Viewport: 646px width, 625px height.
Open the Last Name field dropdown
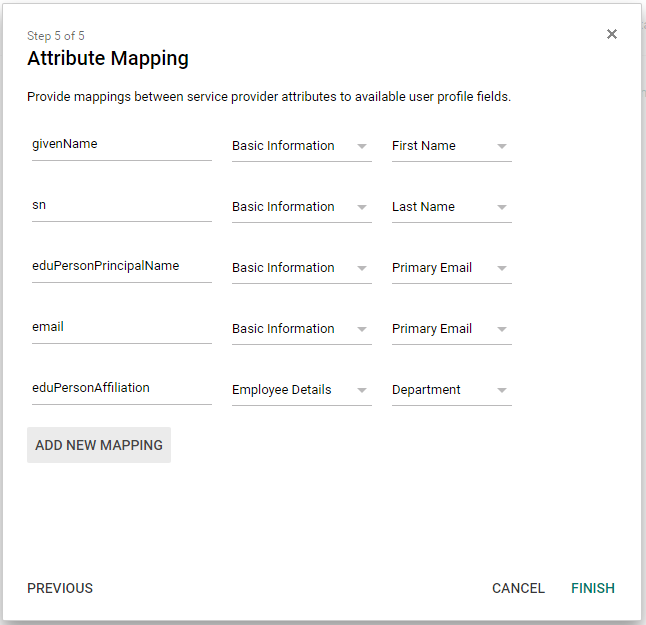click(x=451, y=207)
